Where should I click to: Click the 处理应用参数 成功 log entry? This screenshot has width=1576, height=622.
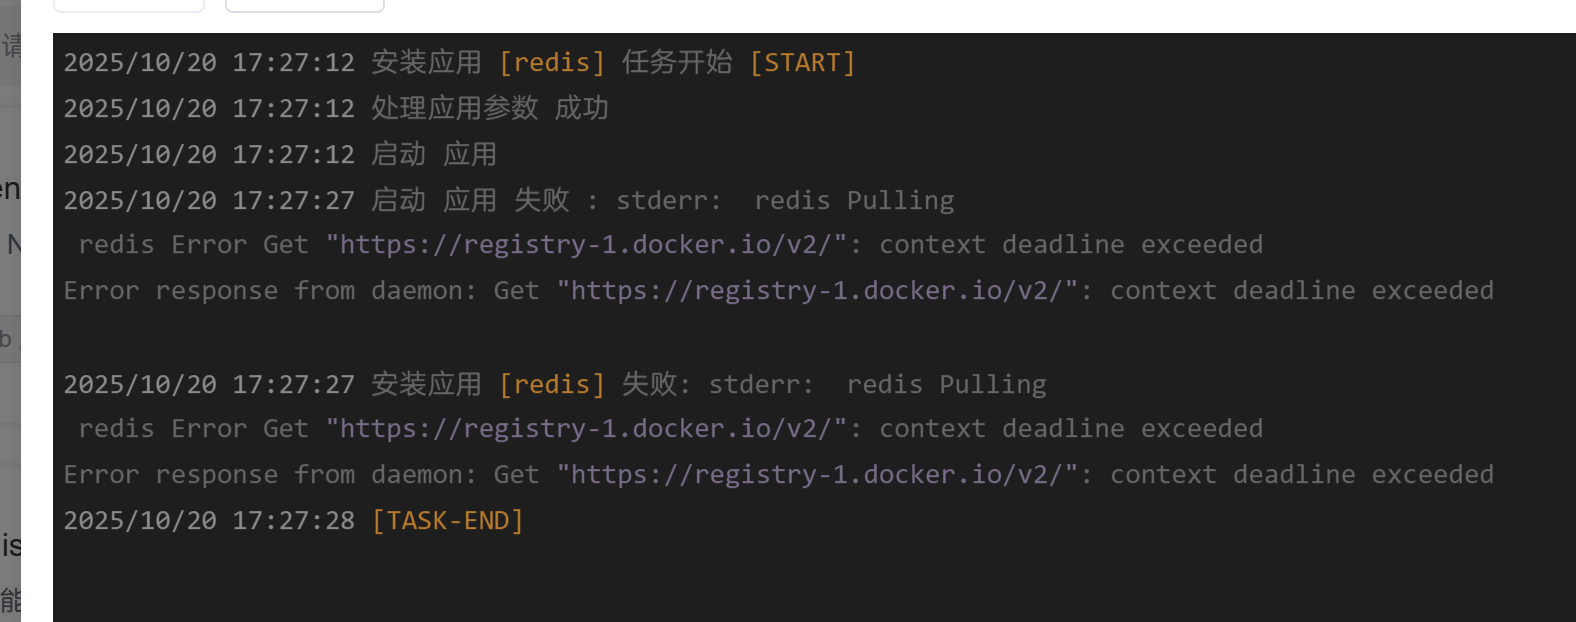pyautogui.click(x=489, y=109)
